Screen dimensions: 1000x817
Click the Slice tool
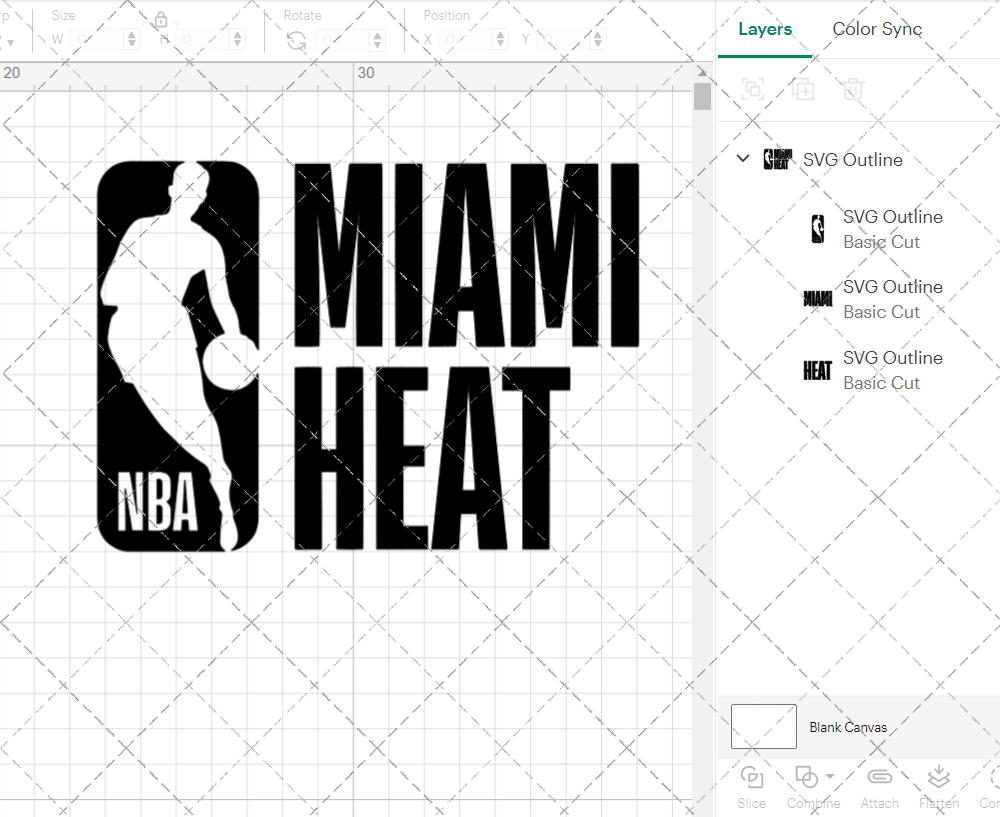click(751, 788)
